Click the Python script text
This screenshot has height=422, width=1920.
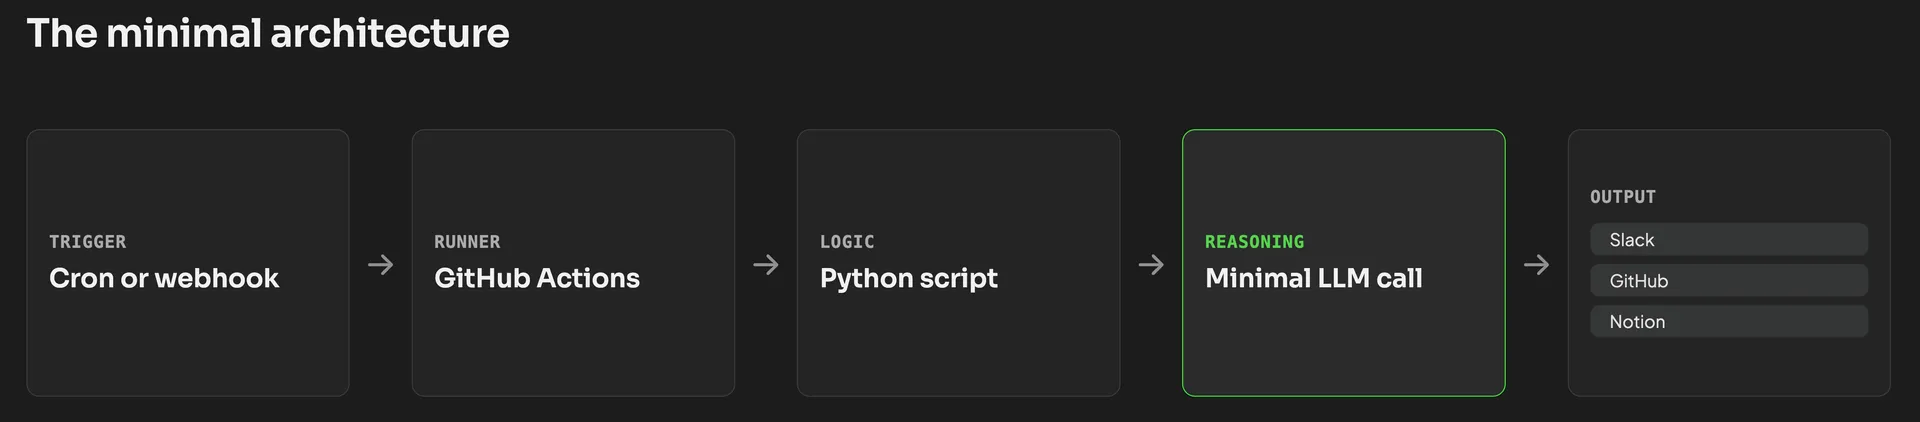coord(909,279)
